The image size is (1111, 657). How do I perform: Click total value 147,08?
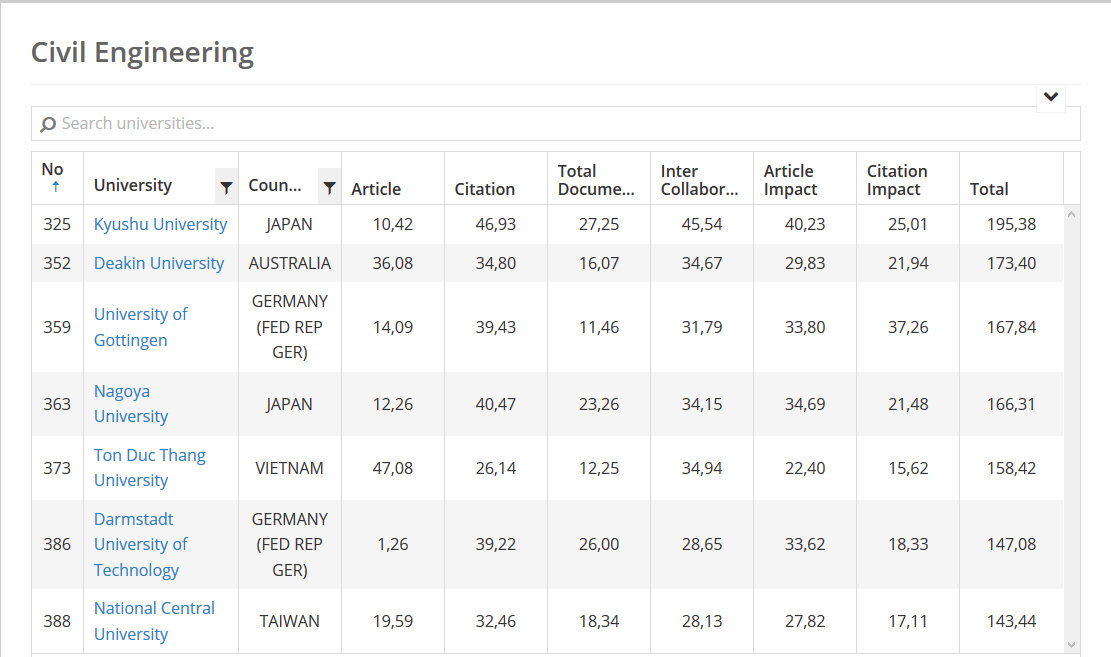tap(1011, 544)
